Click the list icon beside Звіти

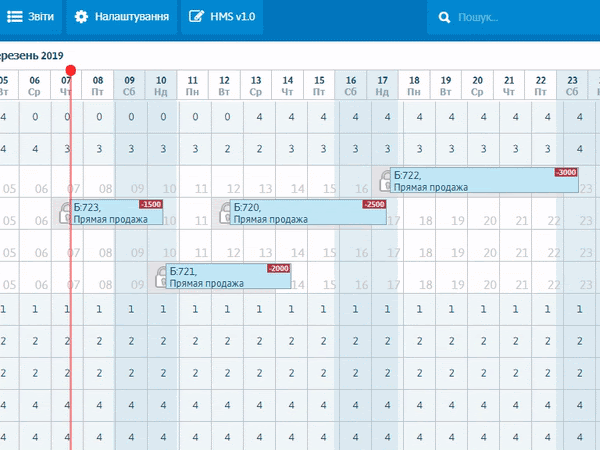(x=16, y=17)
